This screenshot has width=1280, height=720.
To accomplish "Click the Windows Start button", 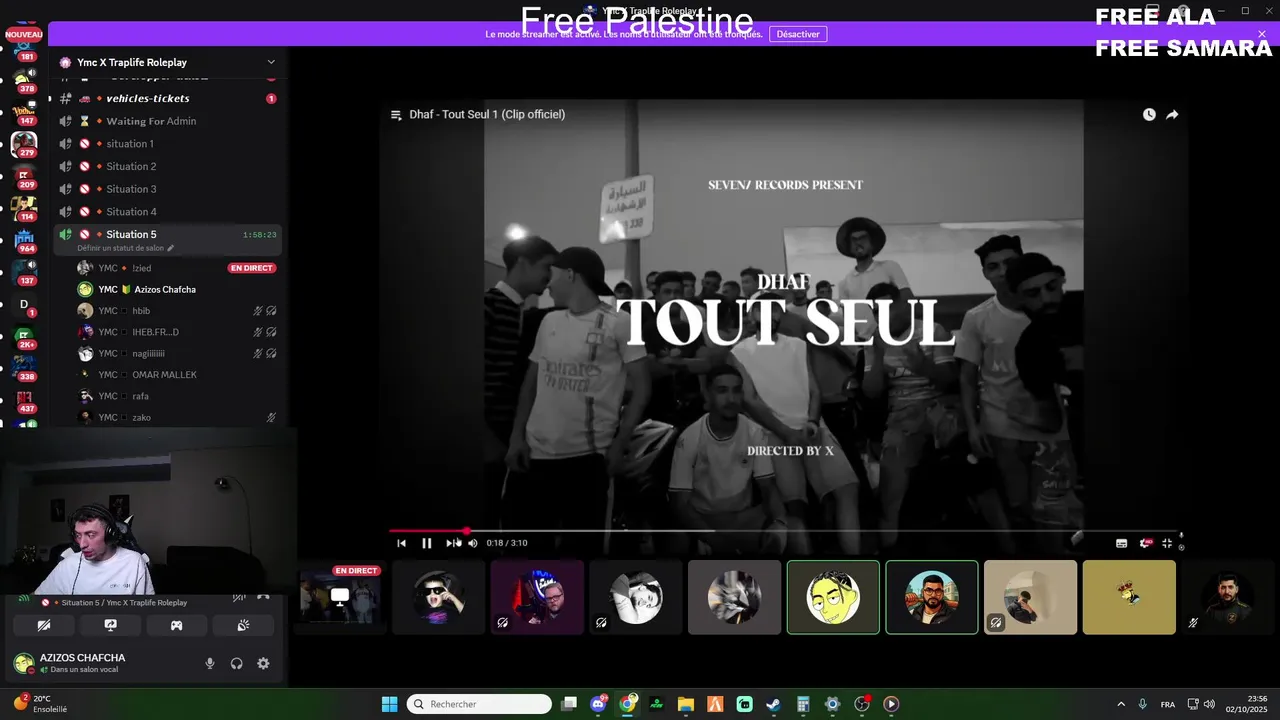I will pos(390,704).
